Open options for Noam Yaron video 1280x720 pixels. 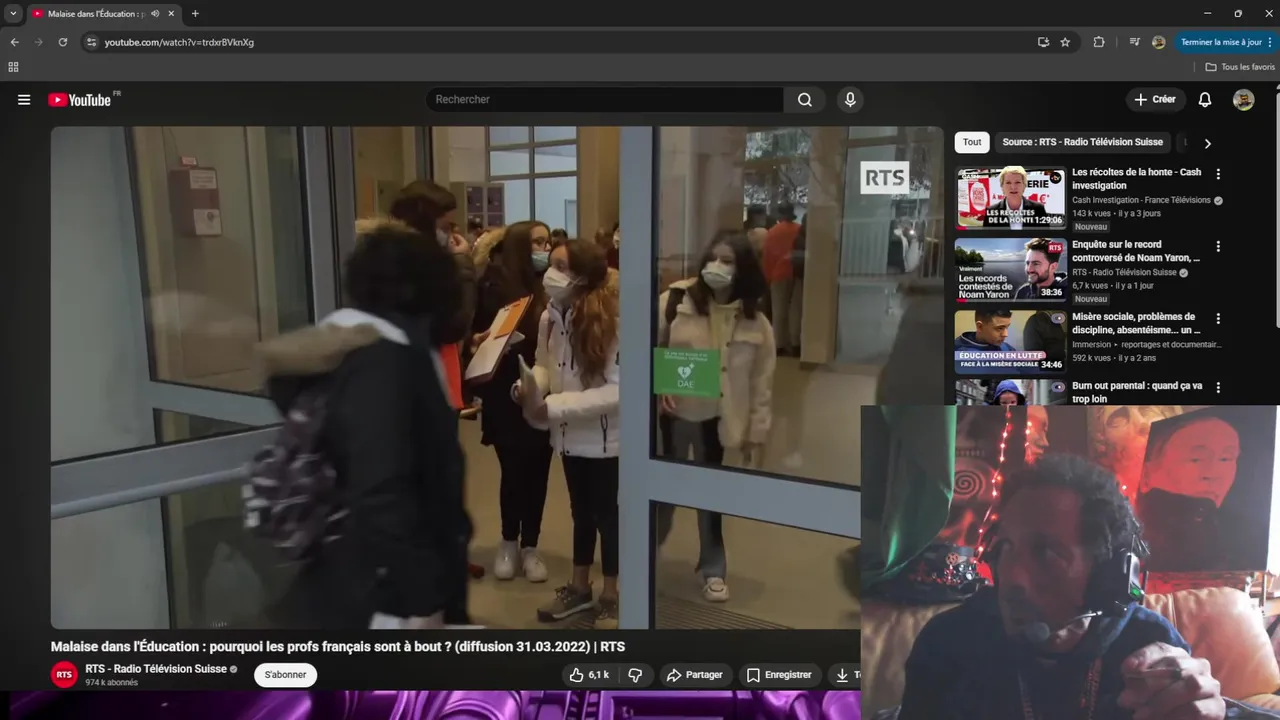(1218, 246)
